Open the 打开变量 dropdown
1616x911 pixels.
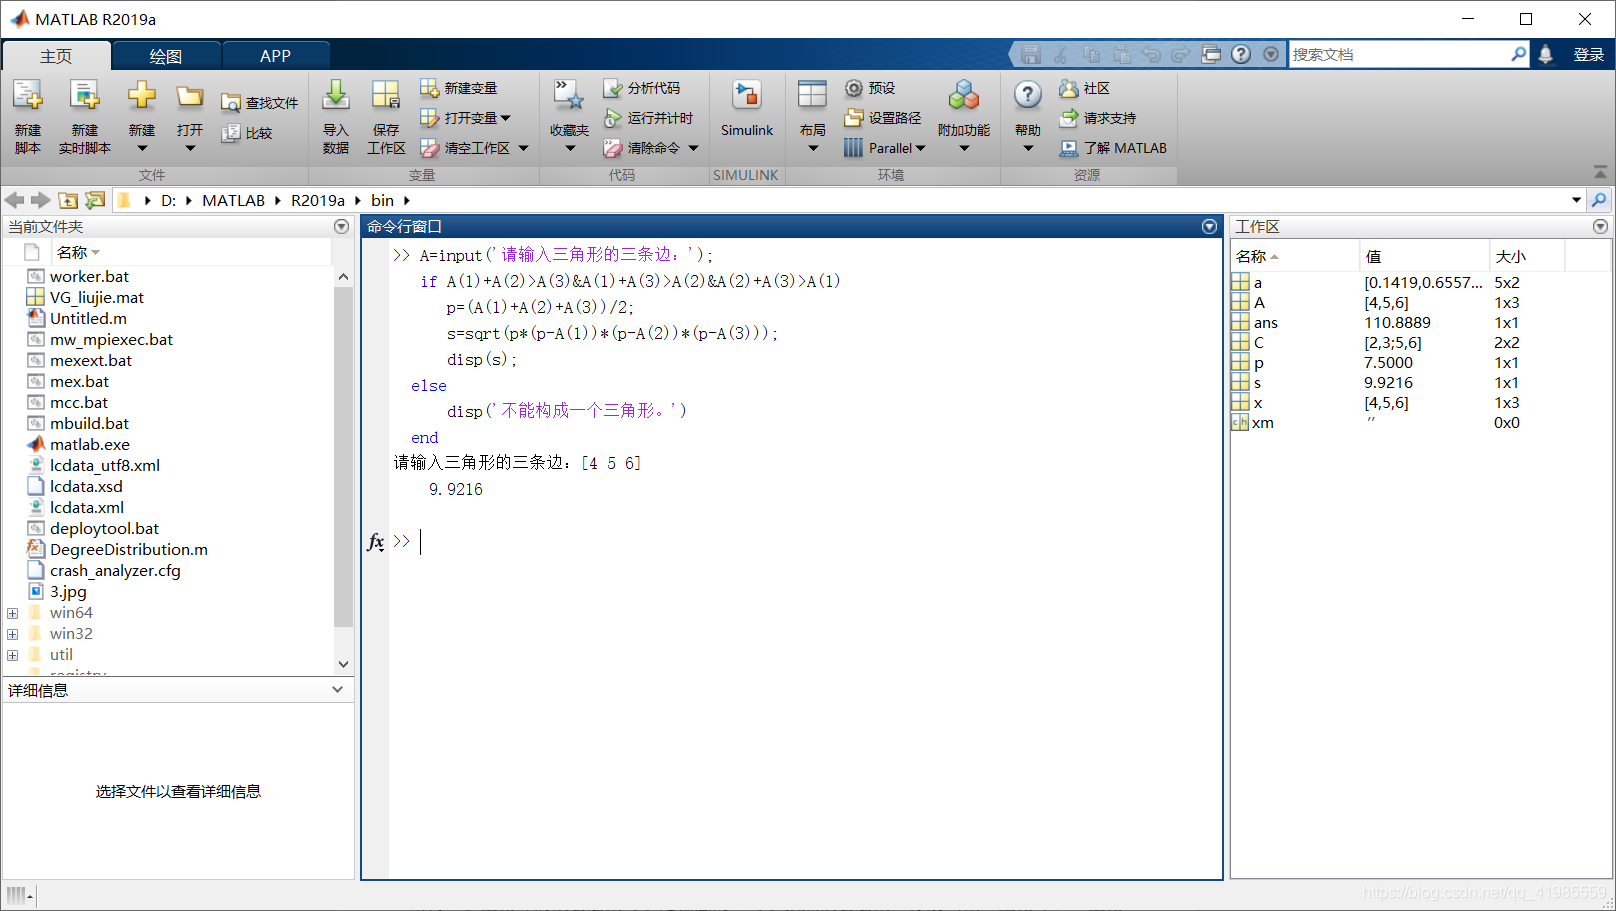(x=465, y=118)
